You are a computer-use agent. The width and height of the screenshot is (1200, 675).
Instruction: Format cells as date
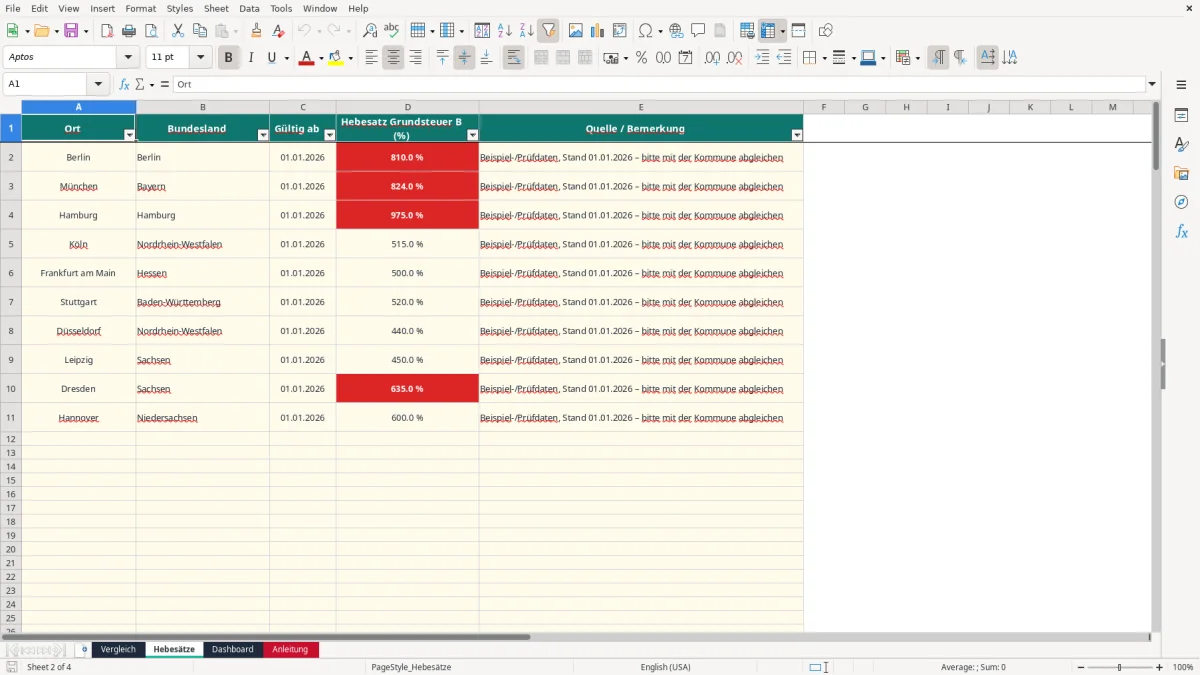click(686, 58)
